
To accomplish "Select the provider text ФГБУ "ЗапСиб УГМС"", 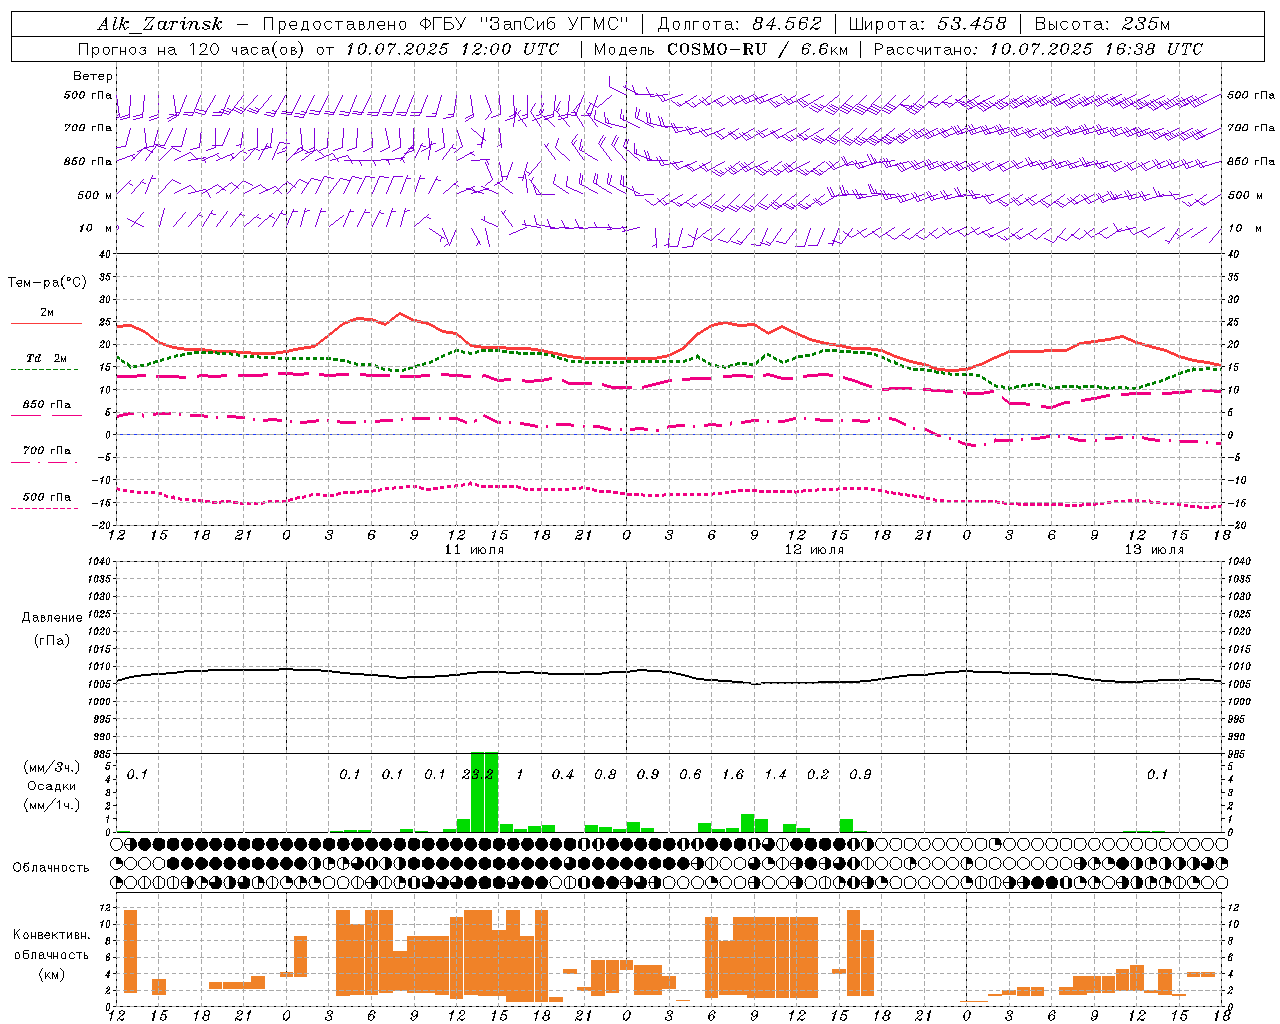I will pos(522,24).
